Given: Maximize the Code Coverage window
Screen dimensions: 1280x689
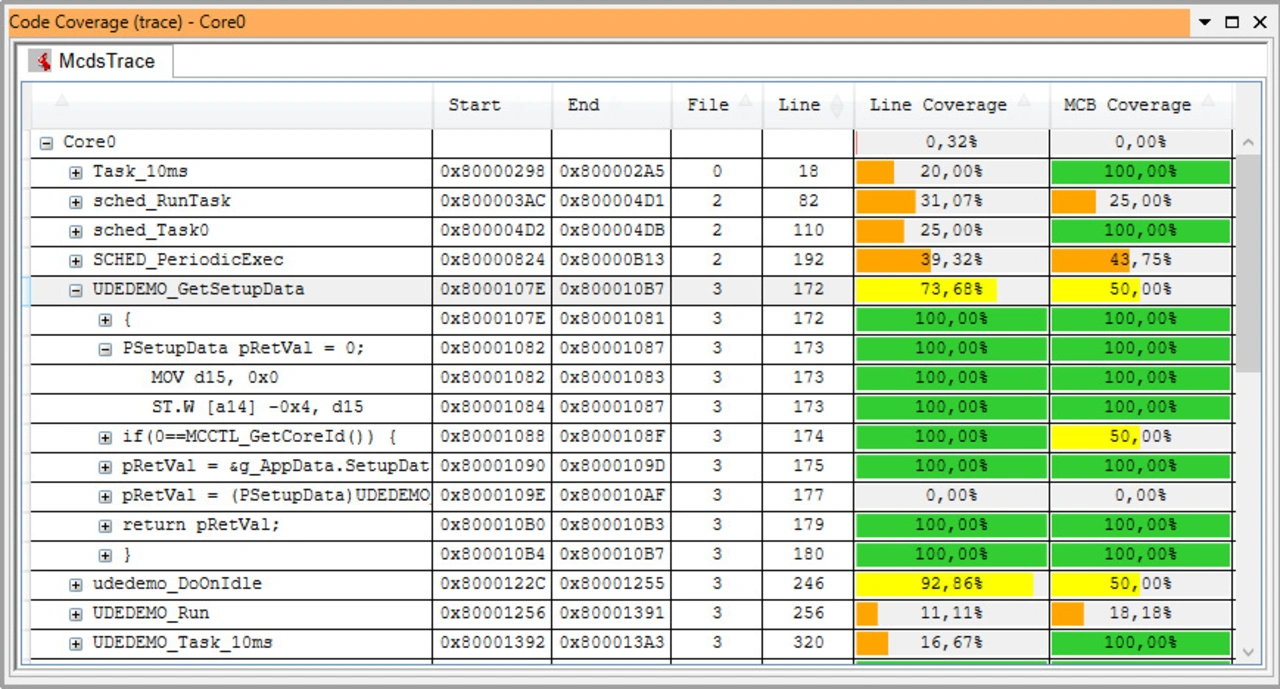Looking at the screenshot, I should pyautogui.click(x=1232, y=22).
